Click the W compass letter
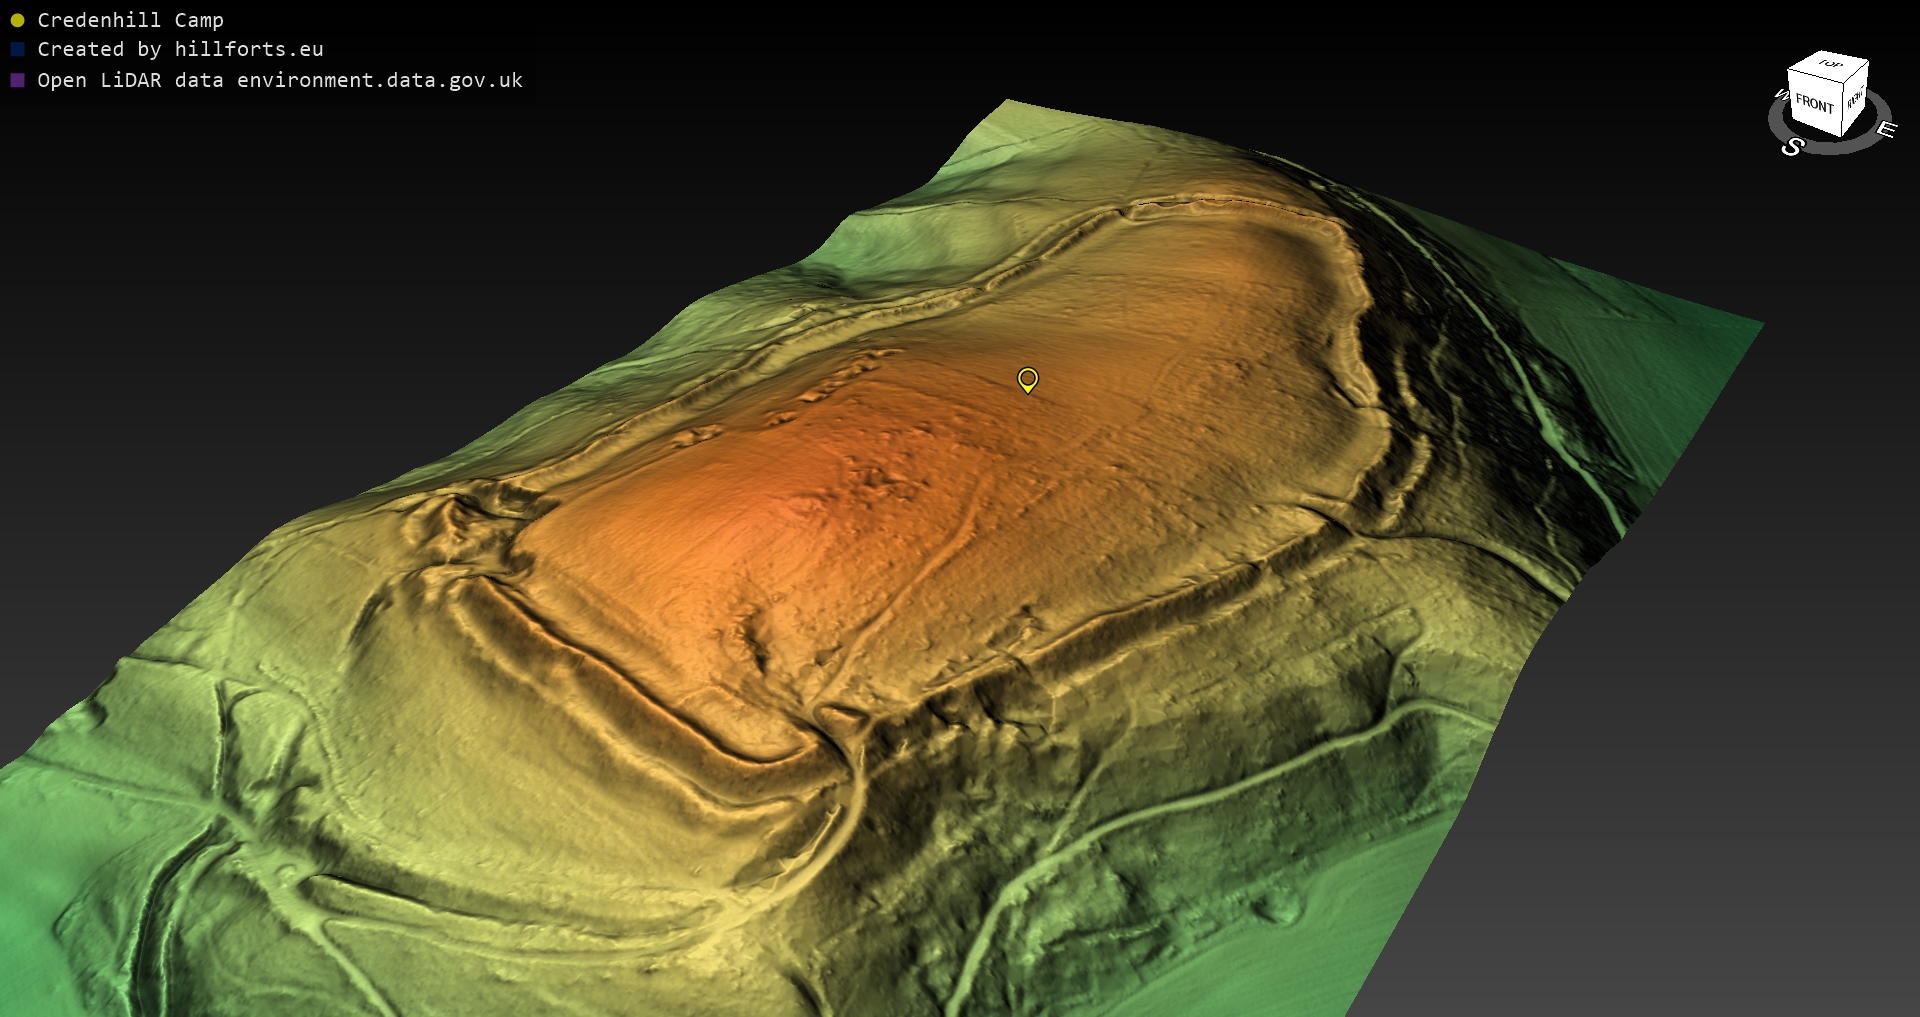1920x1017 pixels. point(1780,95)
